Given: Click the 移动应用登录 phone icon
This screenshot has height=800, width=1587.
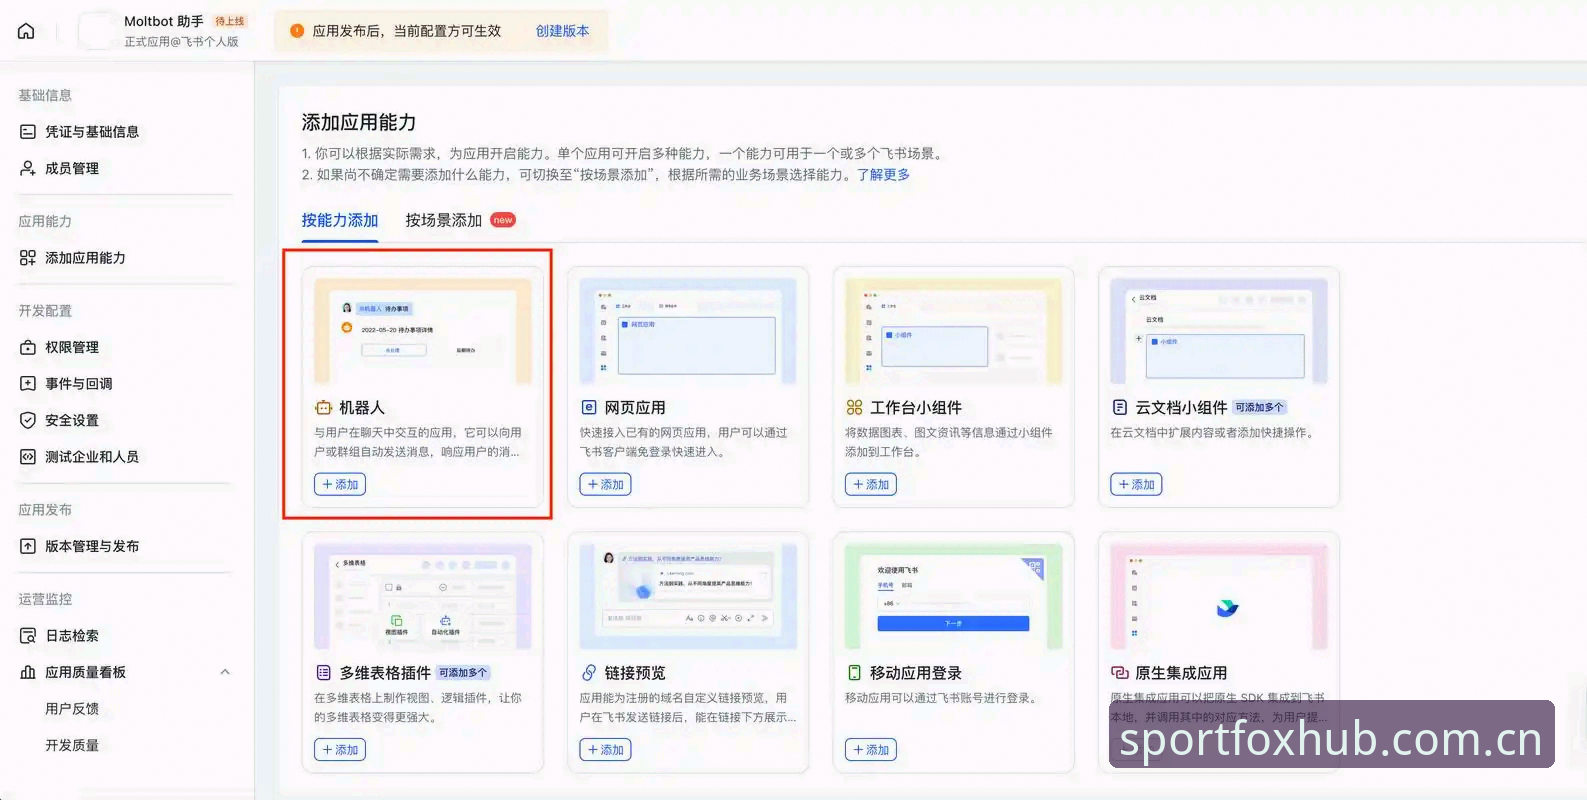Looking at the screenshot, I should pyautogui.click(x=854, y=673).
